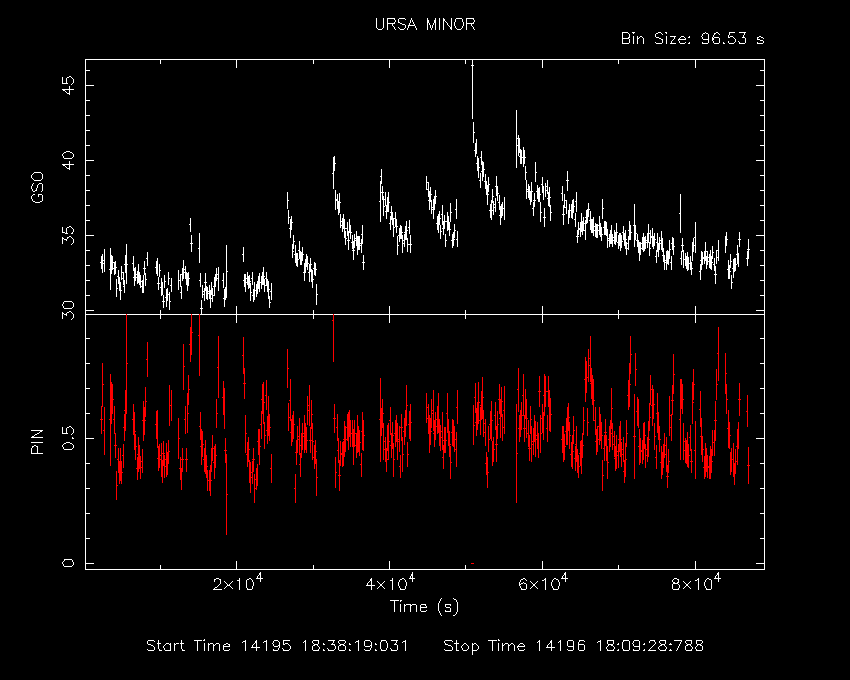Click the Time (s) x-axis label

tap(424, 606)
